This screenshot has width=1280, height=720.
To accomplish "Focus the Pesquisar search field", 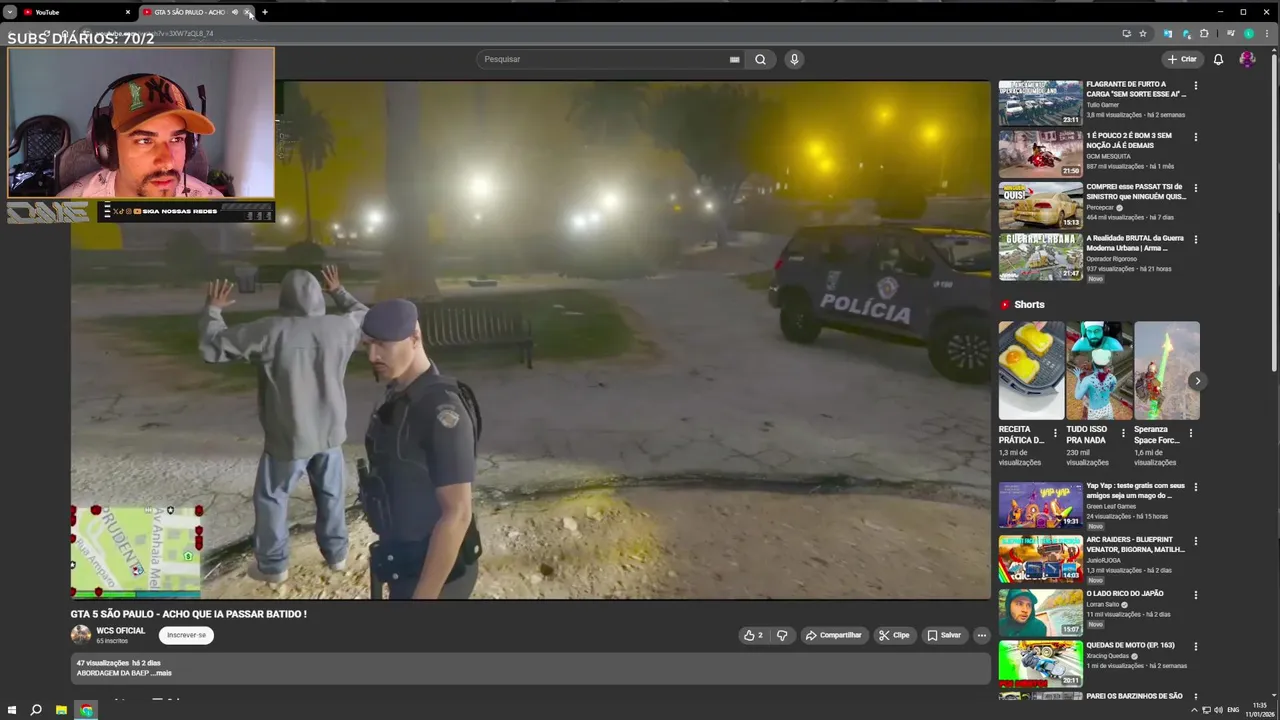I will 610,59.
